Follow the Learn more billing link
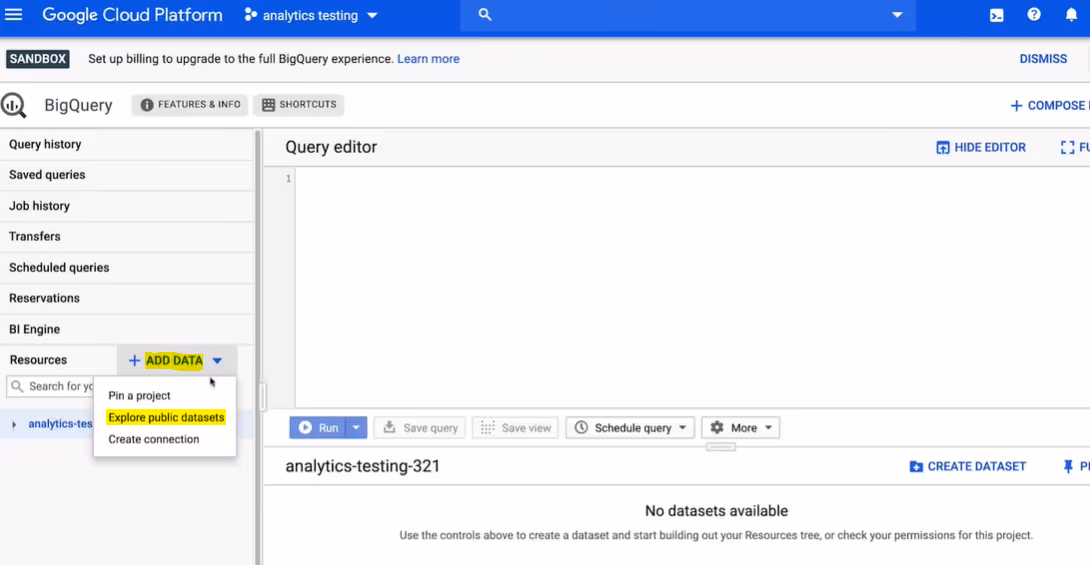 click(428, 59)
